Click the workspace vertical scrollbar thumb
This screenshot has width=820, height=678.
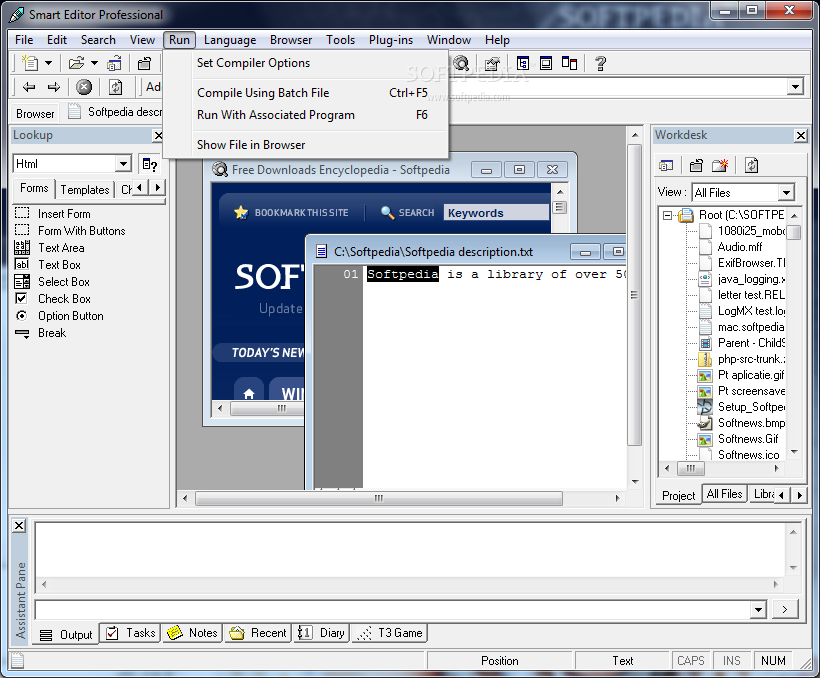634,295
